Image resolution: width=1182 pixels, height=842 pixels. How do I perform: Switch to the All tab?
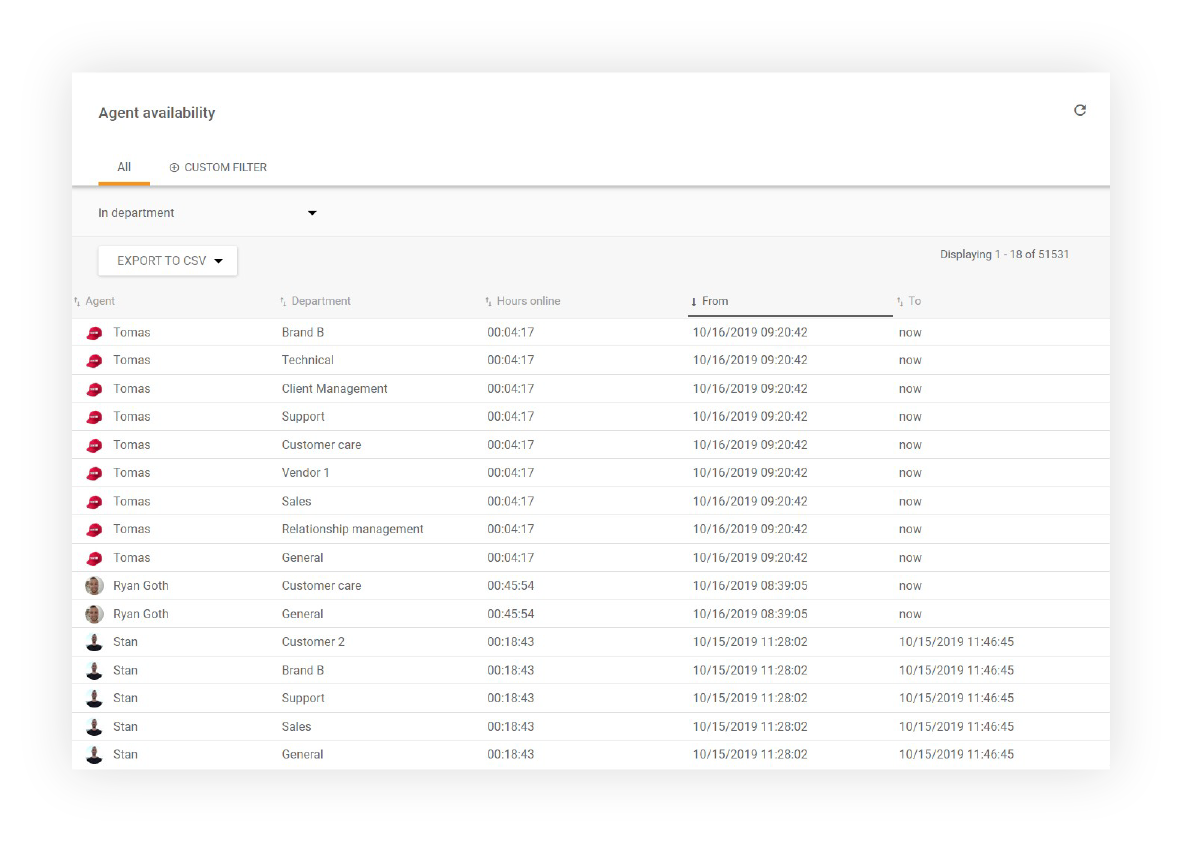(x=124, y=167)
